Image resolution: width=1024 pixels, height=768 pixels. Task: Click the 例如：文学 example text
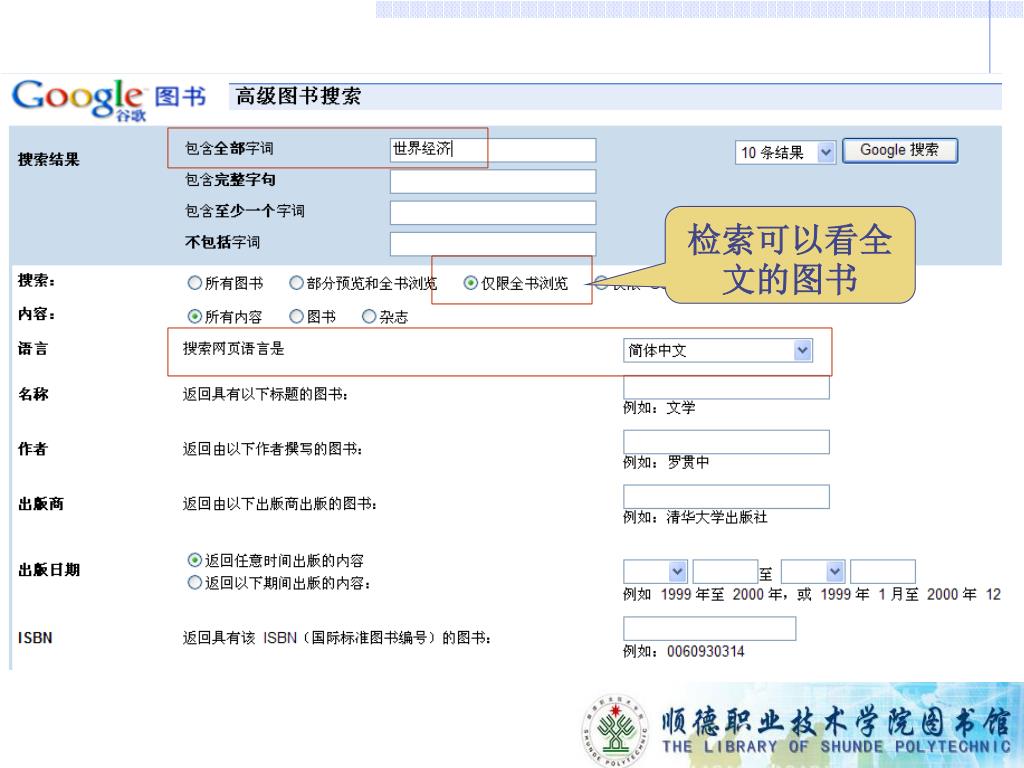tap(659, 408)
